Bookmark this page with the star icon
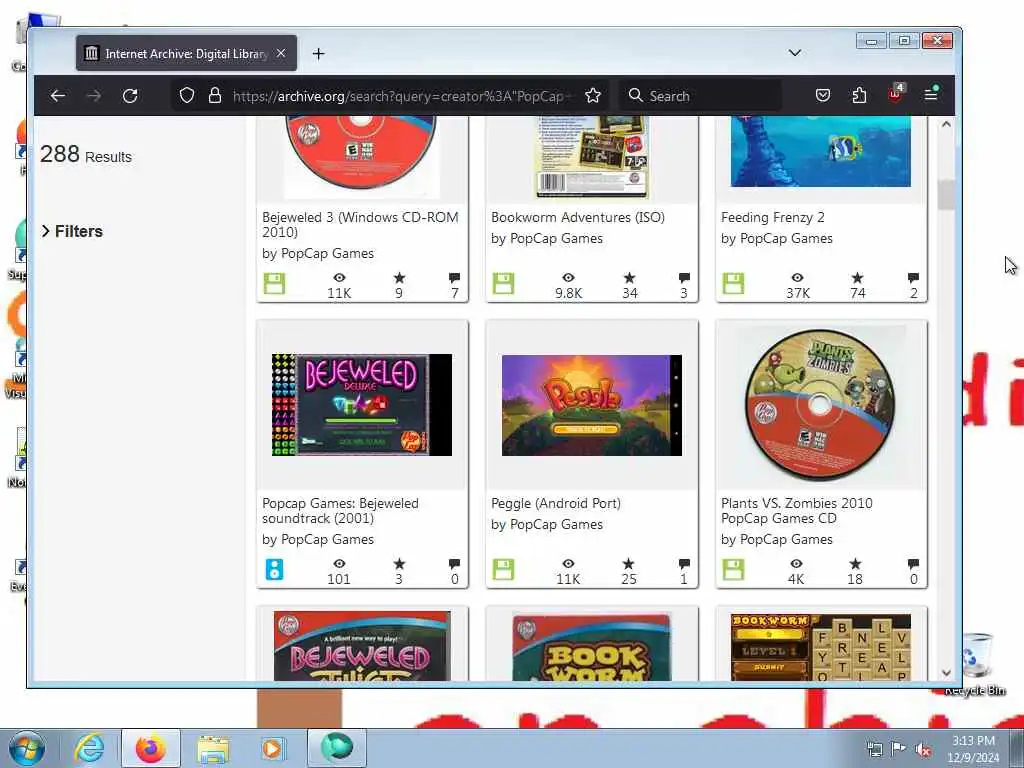The image size is (1024, 768). tap(593, 95)
